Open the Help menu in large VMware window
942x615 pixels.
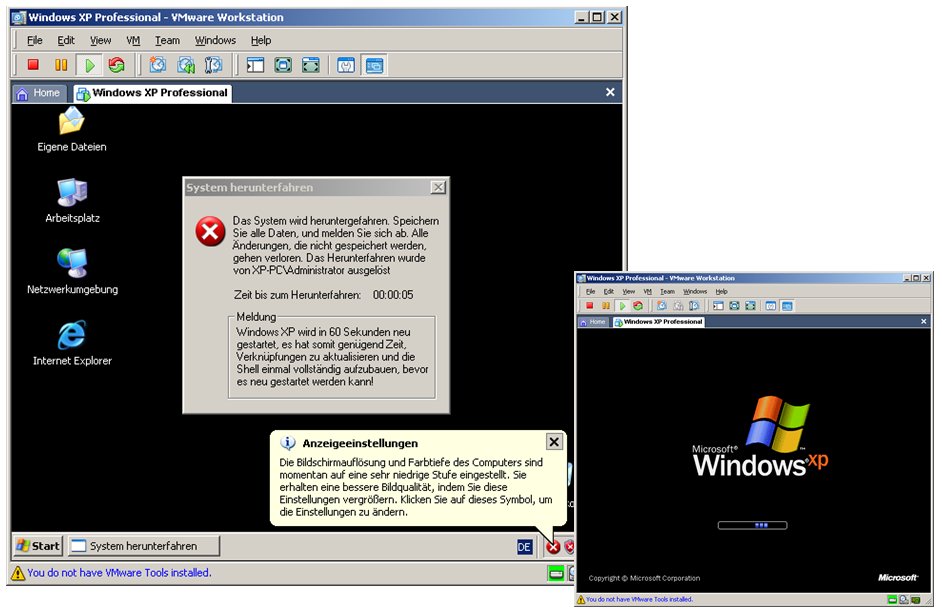pyautogui.click(x=261, y=40)
